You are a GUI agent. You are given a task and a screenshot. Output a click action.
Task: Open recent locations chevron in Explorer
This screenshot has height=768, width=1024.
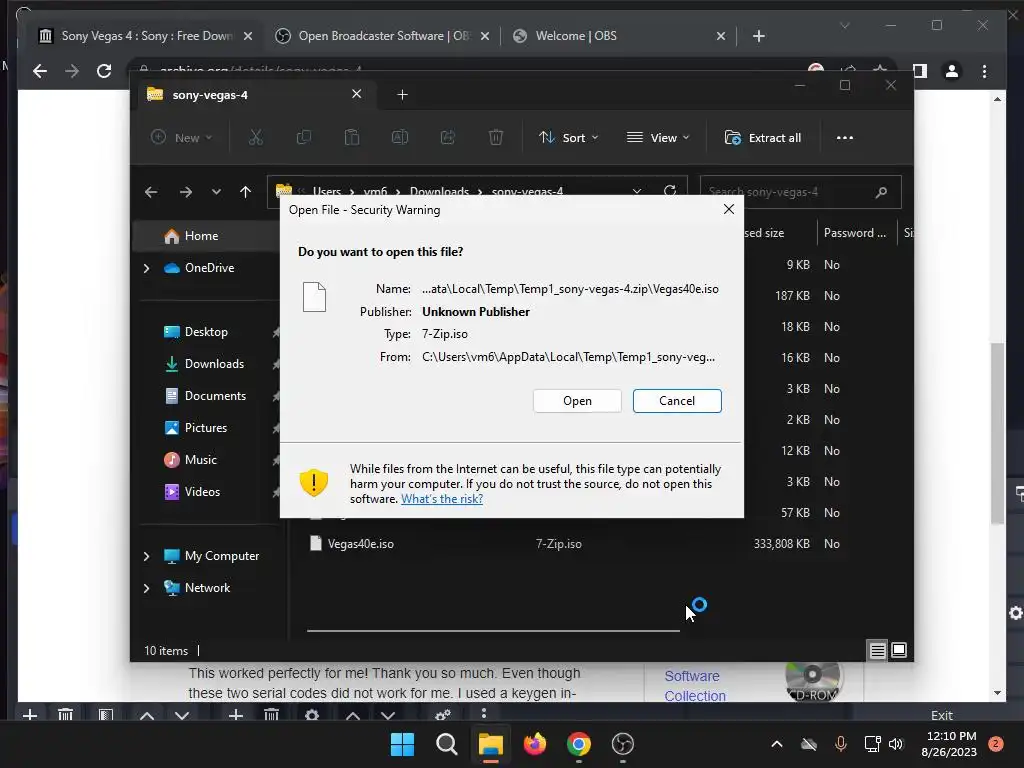pyautogui.click(x=216, y=192)
